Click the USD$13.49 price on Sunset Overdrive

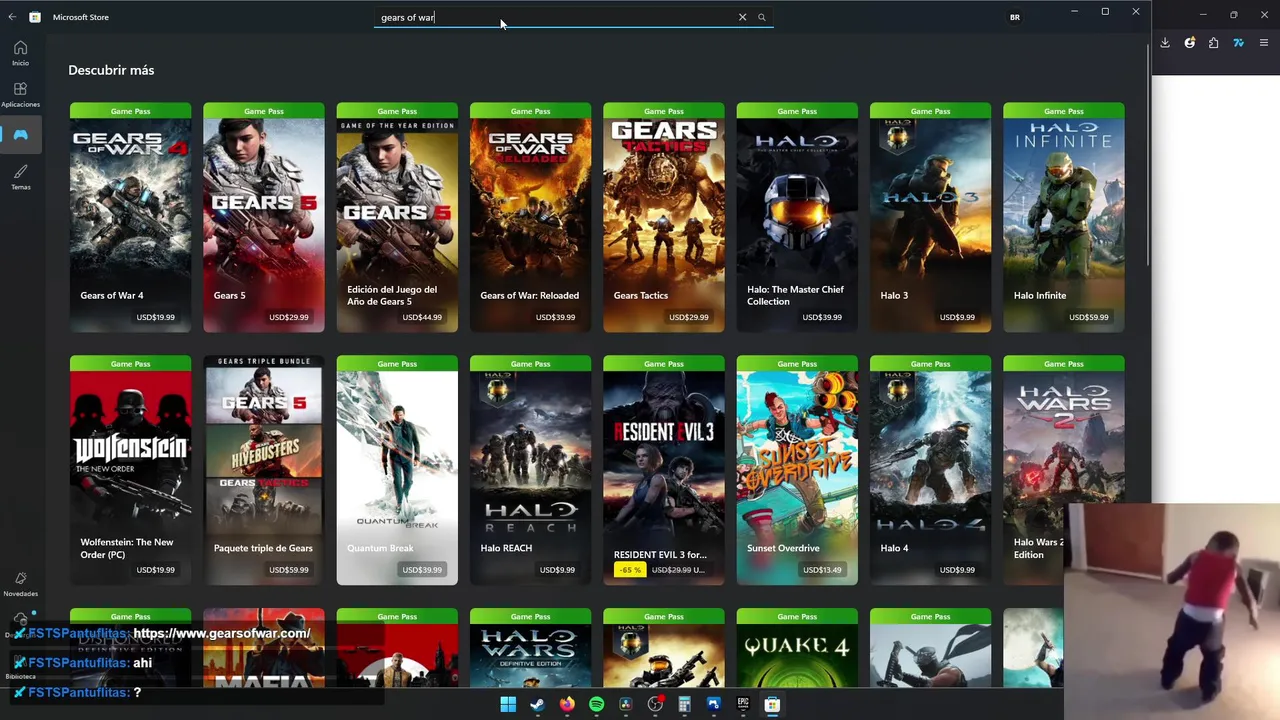tap(822, 570)
